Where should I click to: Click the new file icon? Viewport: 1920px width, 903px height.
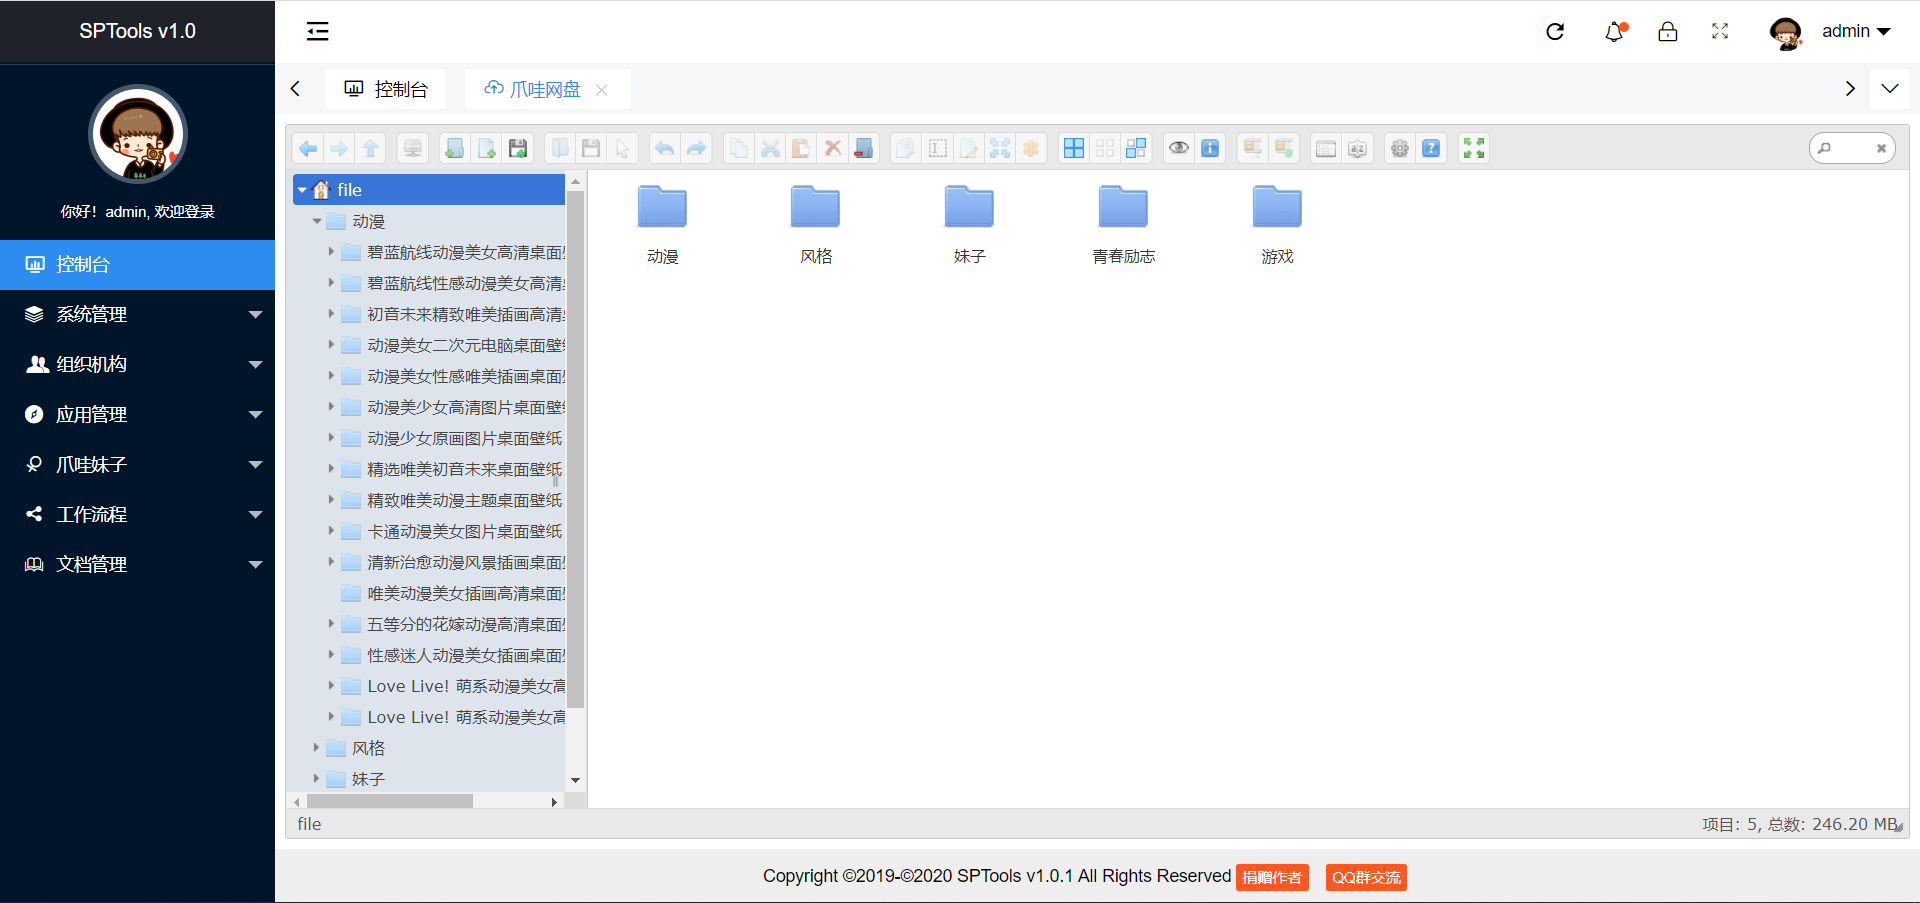click(x=486, y=149)
